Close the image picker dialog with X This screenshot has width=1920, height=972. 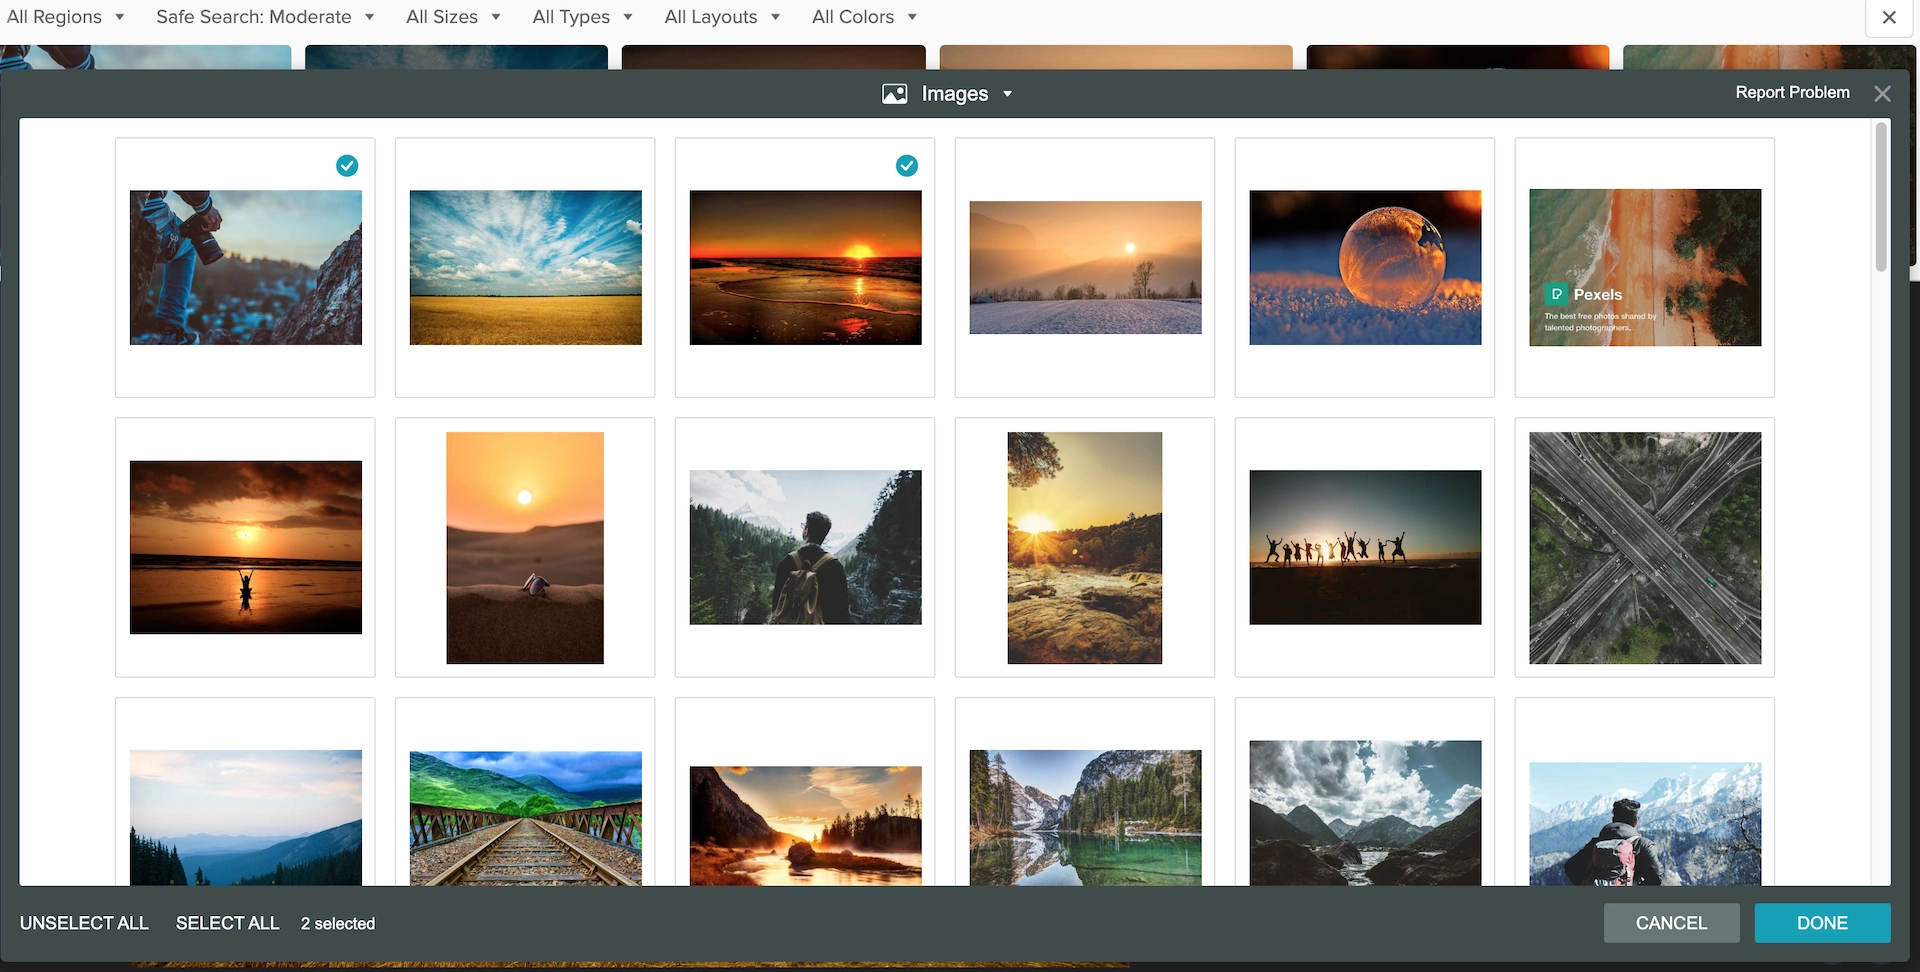click(x=1882, y=93)
